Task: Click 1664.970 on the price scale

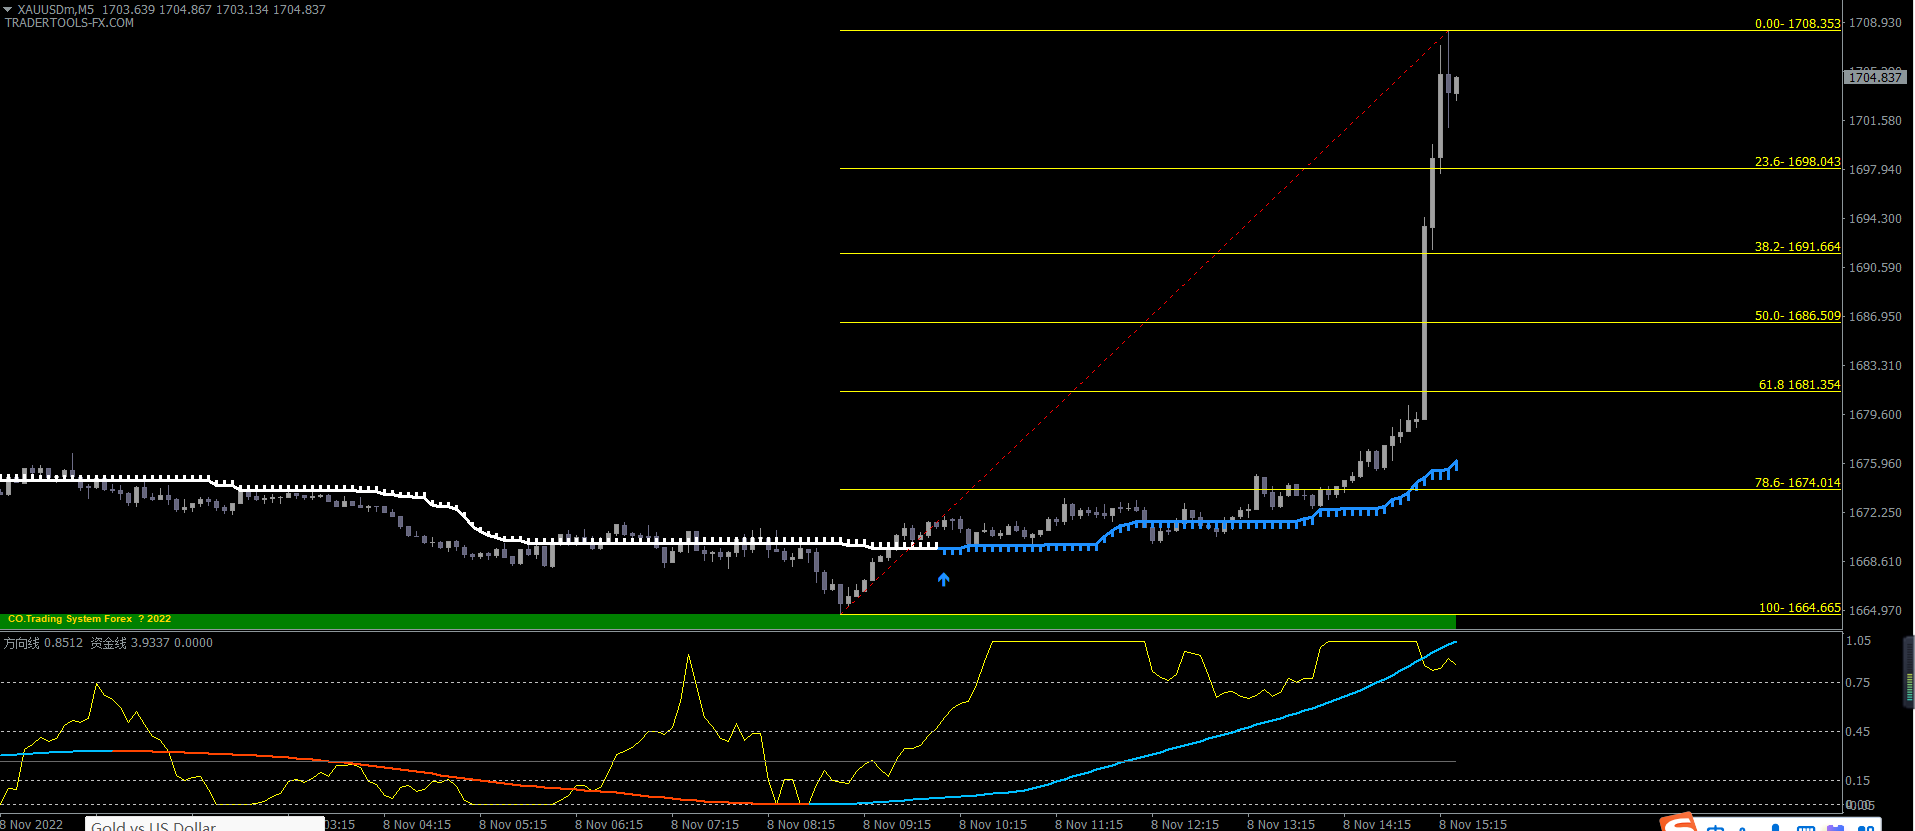Action: (1875, 610)
